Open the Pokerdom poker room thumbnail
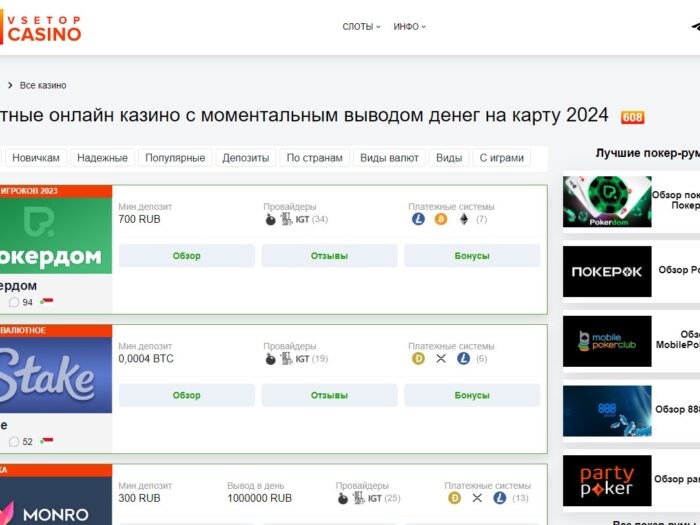The image size is (700, 525). click(607, 202)
